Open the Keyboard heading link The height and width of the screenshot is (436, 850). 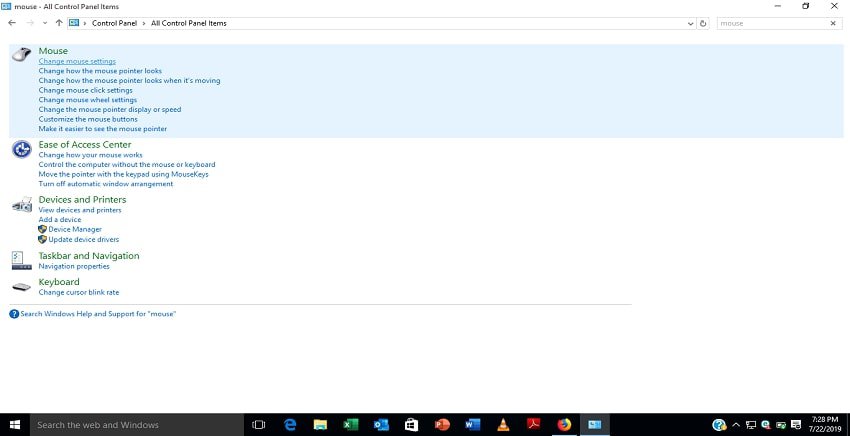[59, 282]
